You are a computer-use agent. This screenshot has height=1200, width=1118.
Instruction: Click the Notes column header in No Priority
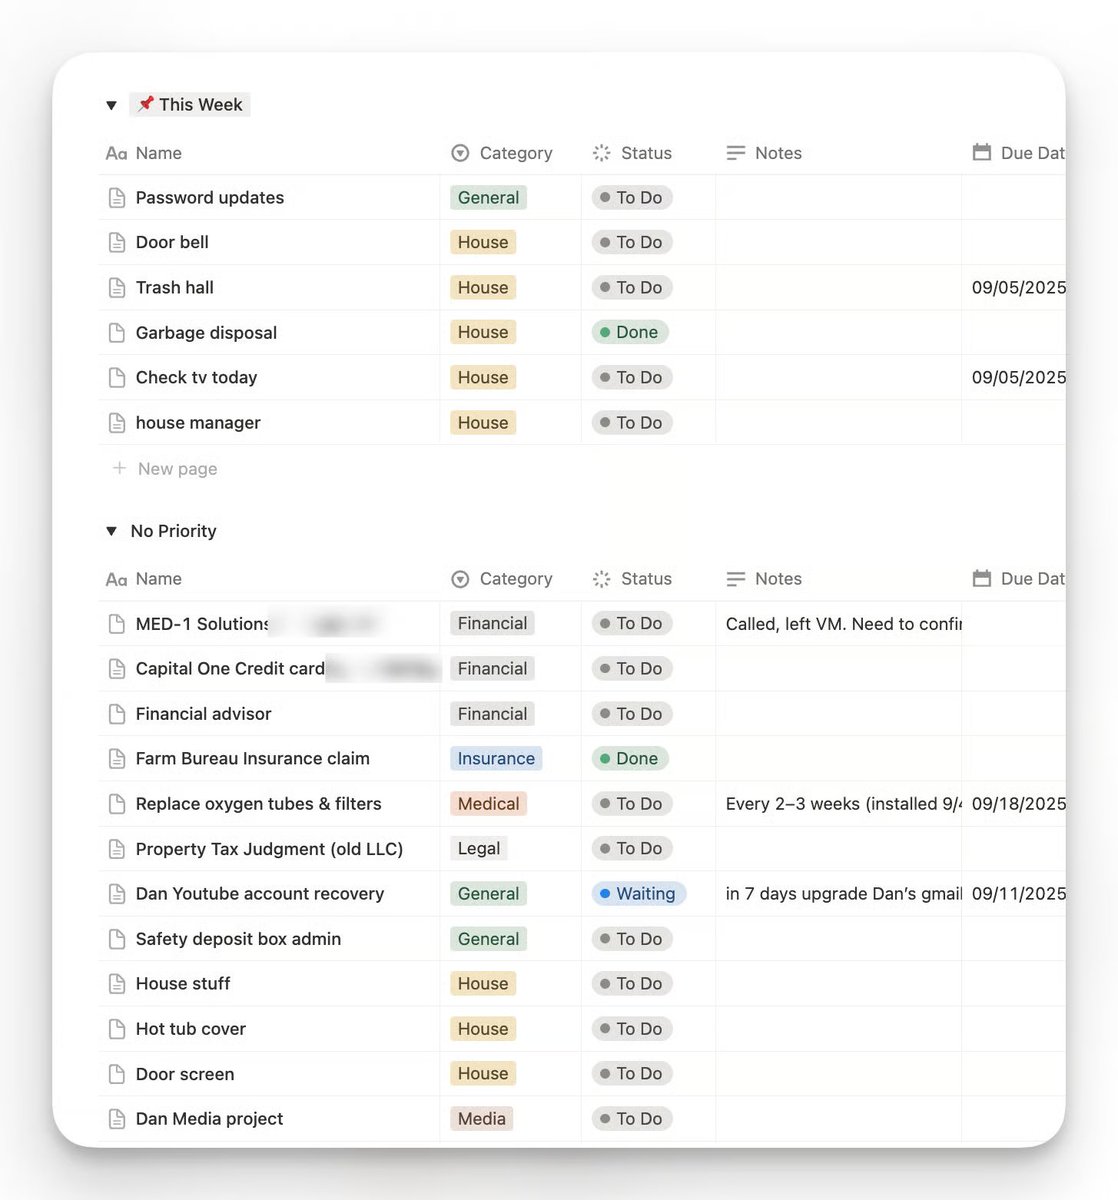point(764,579)
